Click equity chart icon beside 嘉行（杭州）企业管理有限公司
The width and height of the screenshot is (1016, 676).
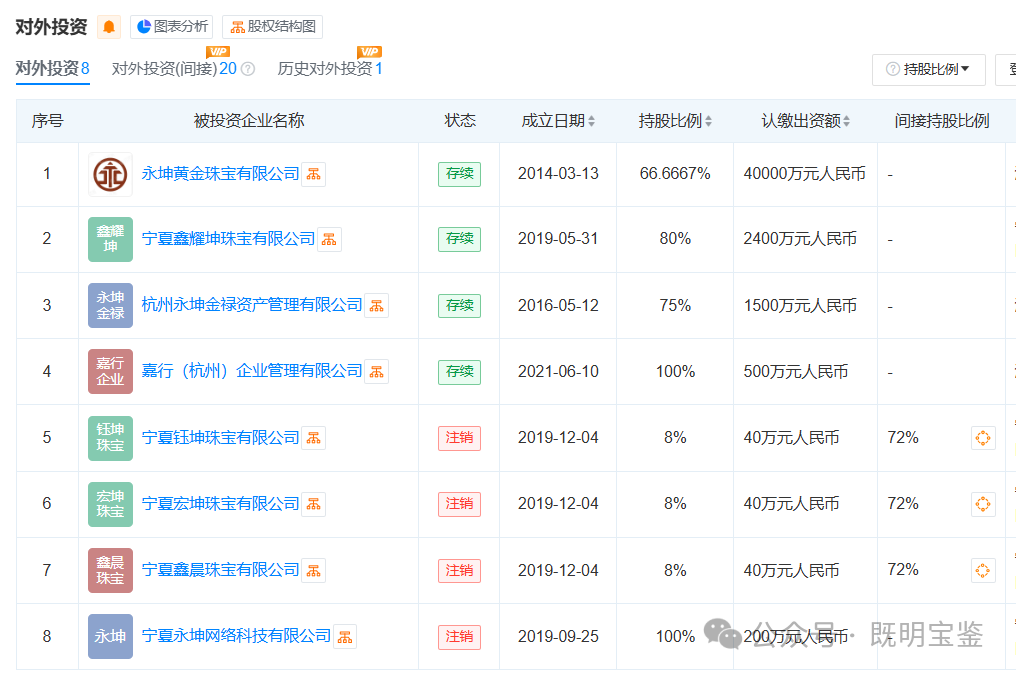[x=375, y=371]
